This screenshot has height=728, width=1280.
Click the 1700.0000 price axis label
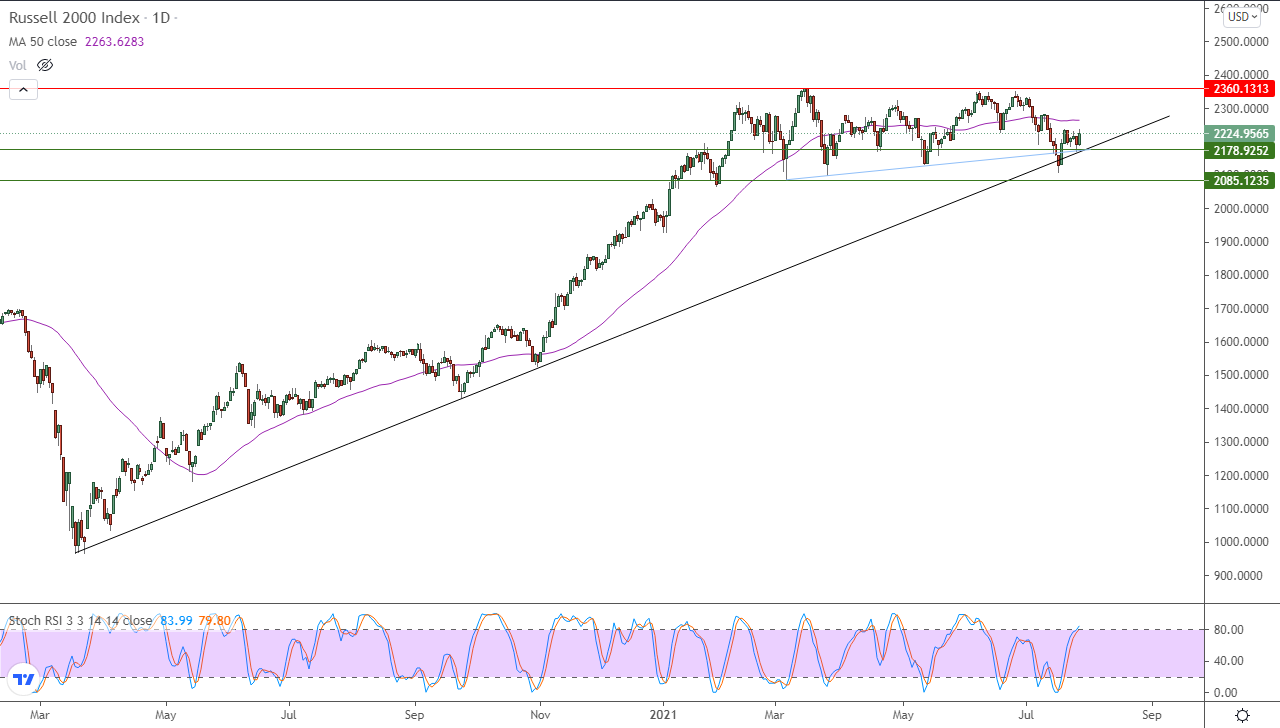point(1241,309)
